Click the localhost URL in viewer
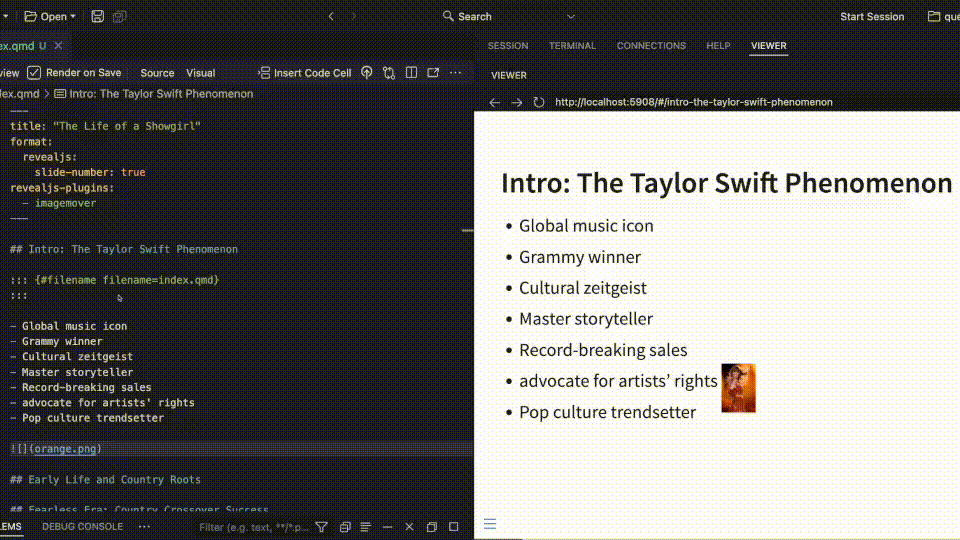 coord(694,102)
